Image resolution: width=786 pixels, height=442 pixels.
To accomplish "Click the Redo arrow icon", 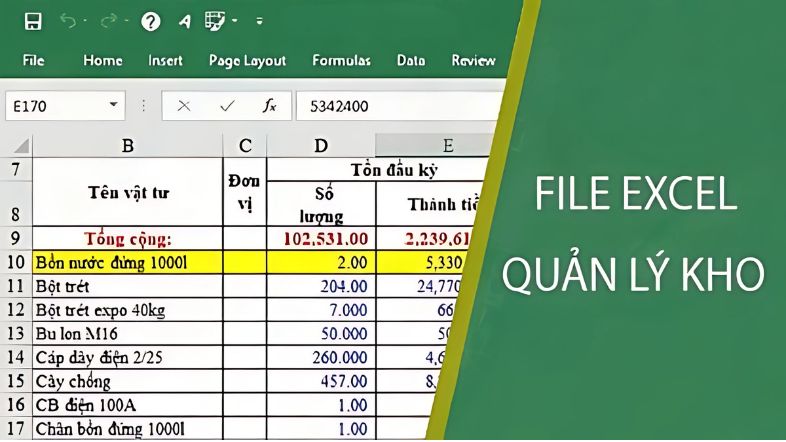I will click(x=108, y=21).
